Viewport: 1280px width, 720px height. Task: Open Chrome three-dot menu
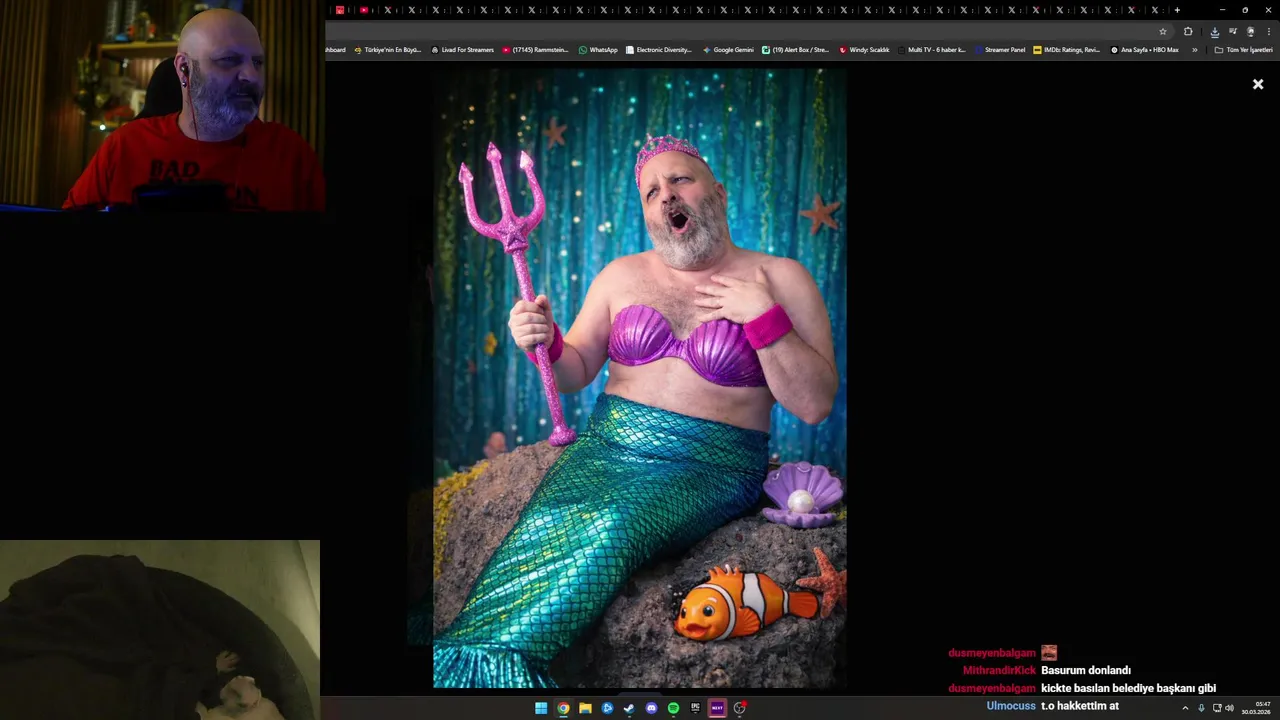click(1268, 31)
